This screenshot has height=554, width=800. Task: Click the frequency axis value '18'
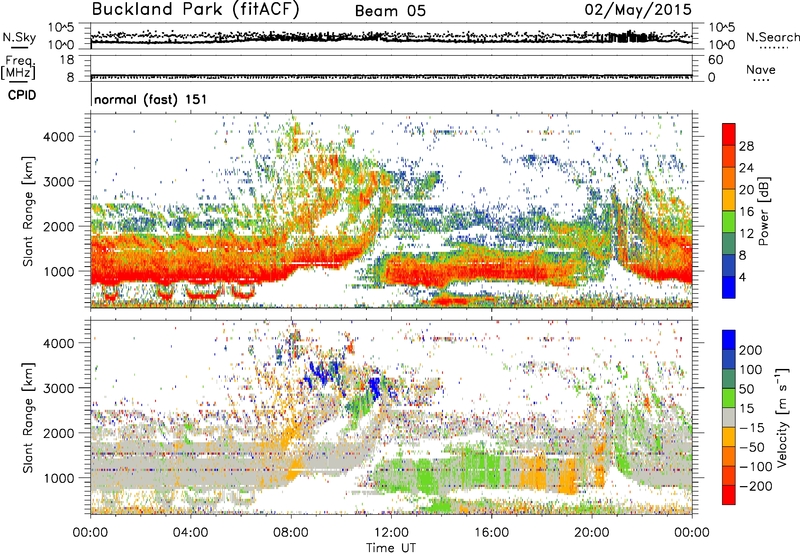[68, 60]
